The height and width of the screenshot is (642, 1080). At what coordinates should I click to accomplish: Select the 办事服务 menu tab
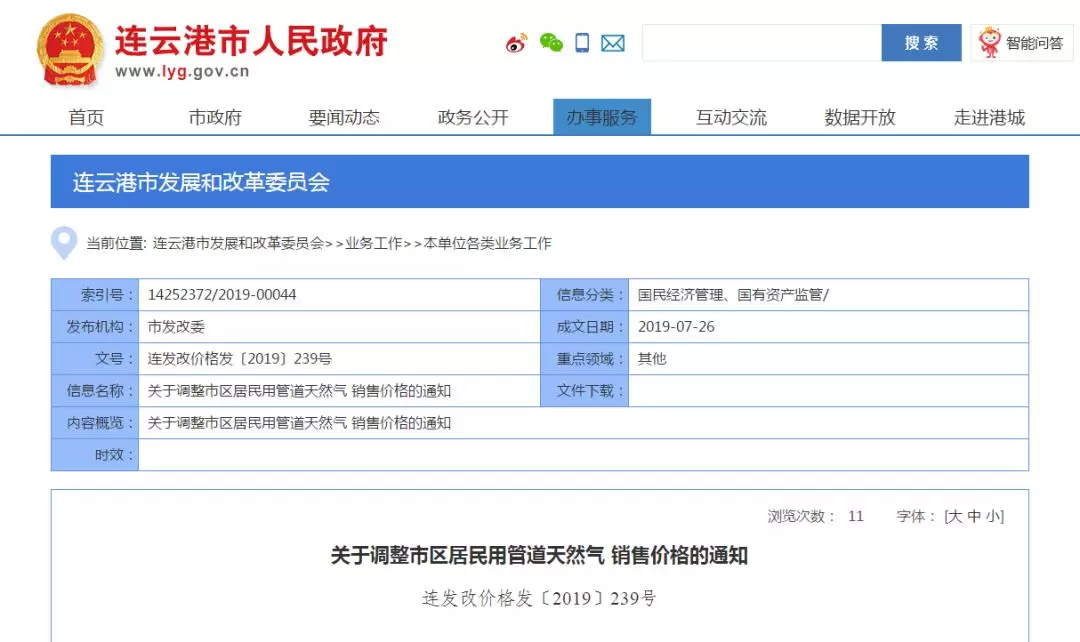[602, 117]
